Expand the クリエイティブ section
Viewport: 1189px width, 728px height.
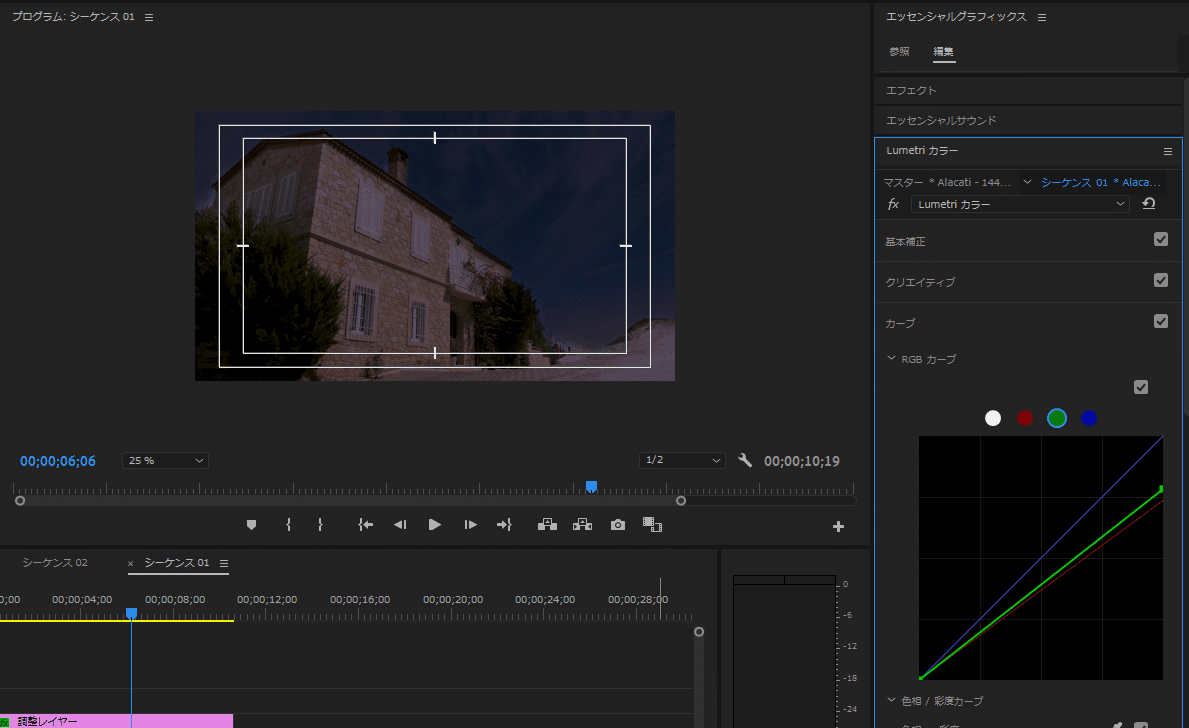(921, 282)
